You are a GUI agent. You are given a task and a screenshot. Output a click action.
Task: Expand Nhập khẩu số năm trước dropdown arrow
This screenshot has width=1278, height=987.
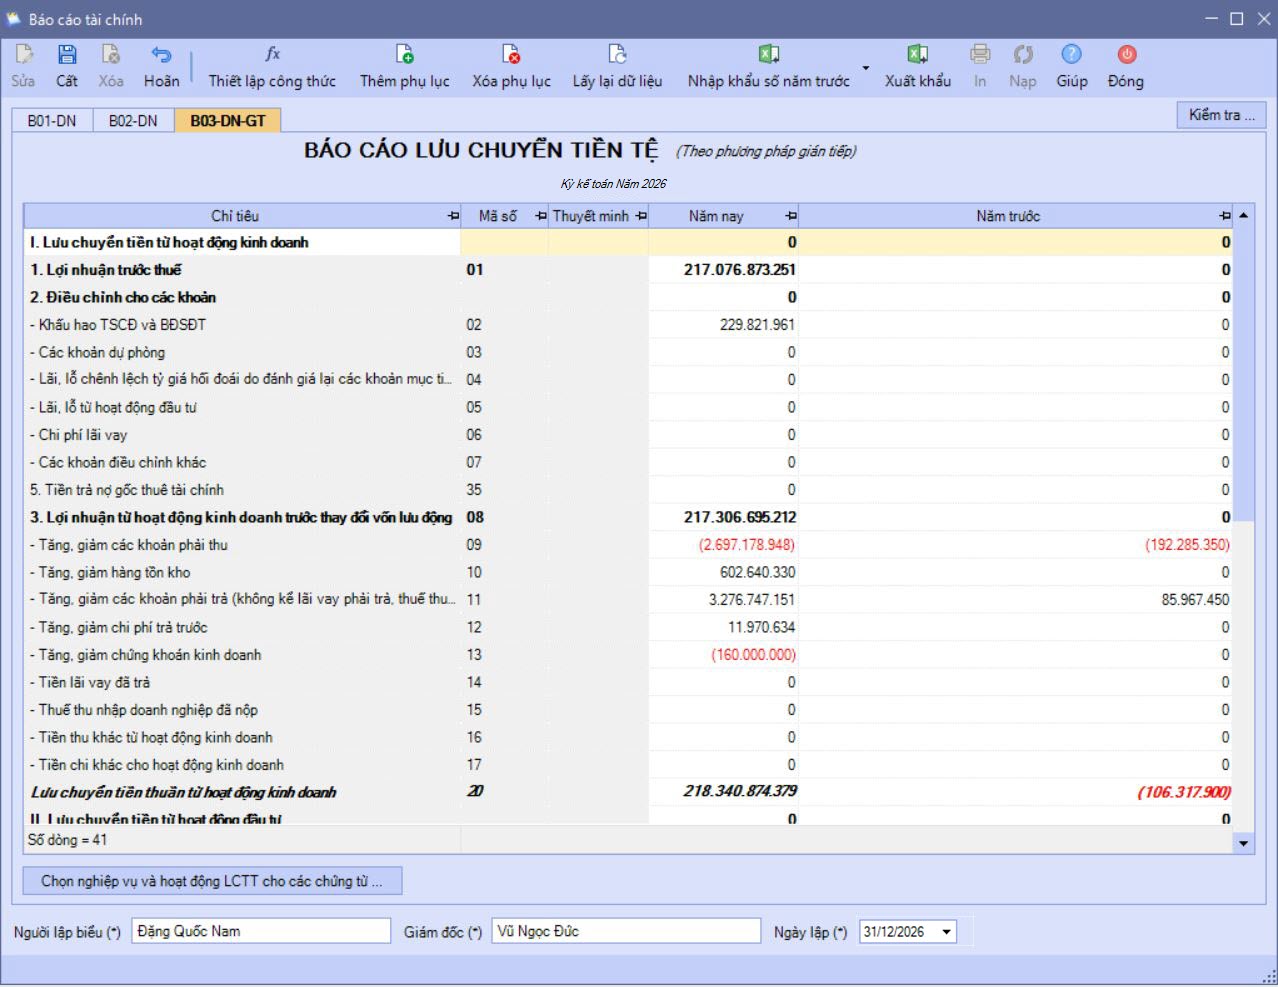point(865,68)
